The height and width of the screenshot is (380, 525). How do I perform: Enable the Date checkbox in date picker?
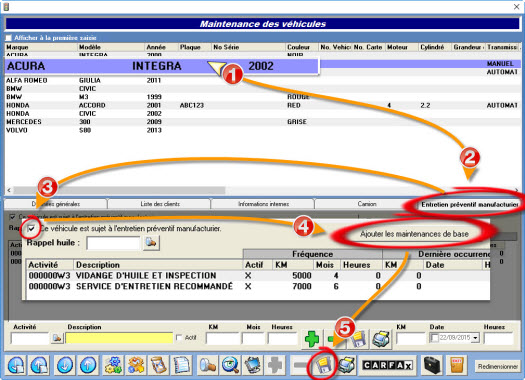pos(434,337)
